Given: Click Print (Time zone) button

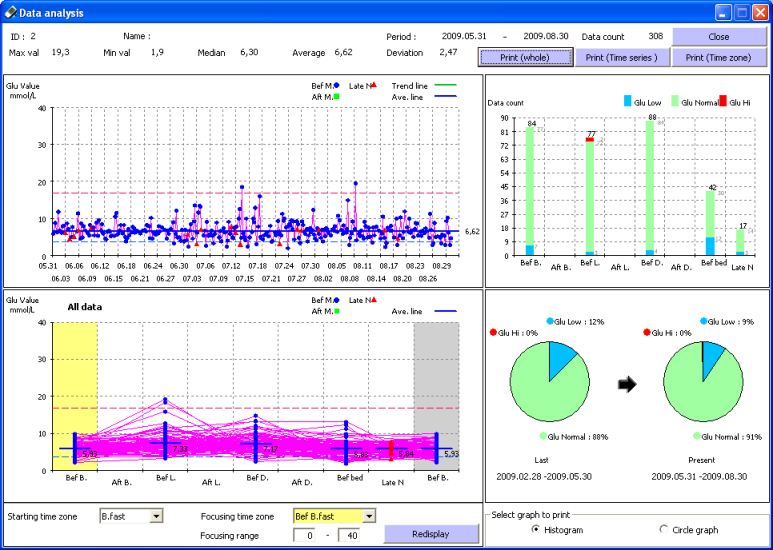Looking at the screenshot, I should pyautogui.click(x=719, y=57).
